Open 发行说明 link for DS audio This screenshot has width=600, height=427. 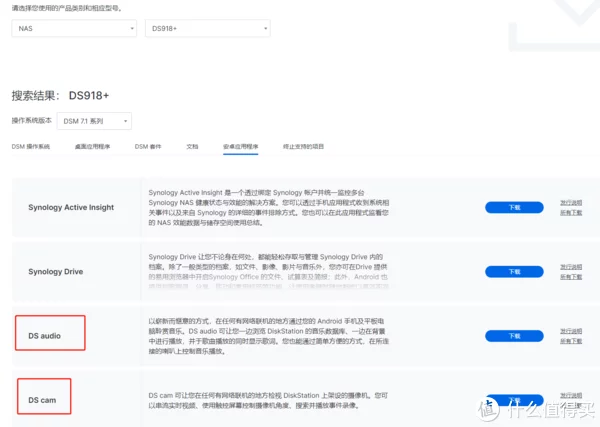click(x=571, y=331)
